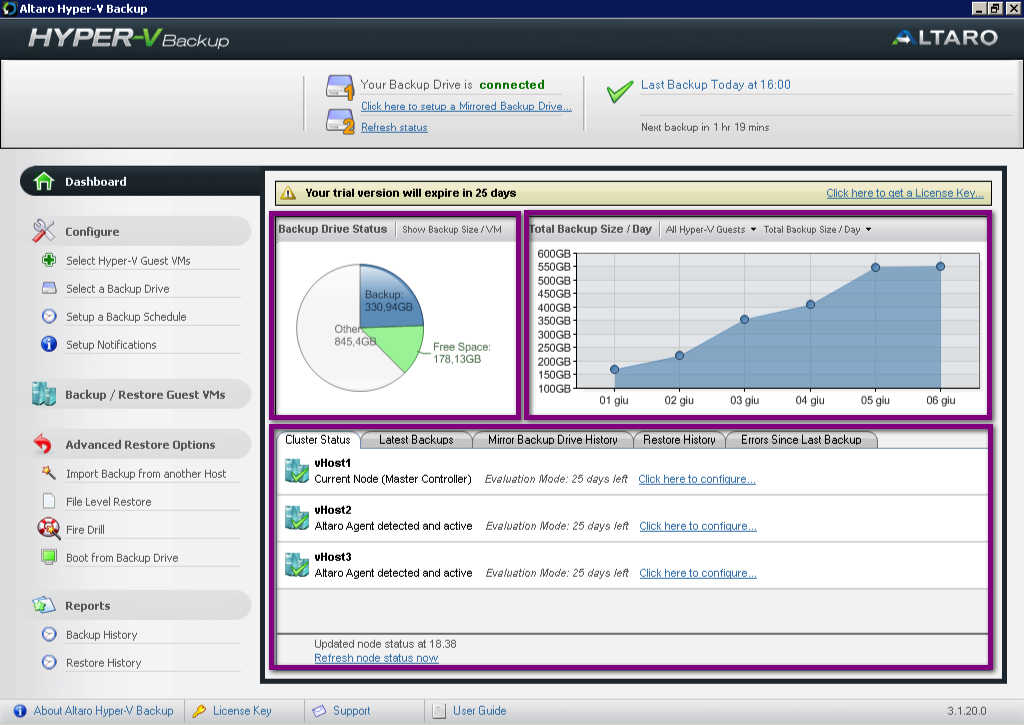Screen dimensions: 1024x725
Task: Click here to get a License Key link
Action: [x=904, y=193]
